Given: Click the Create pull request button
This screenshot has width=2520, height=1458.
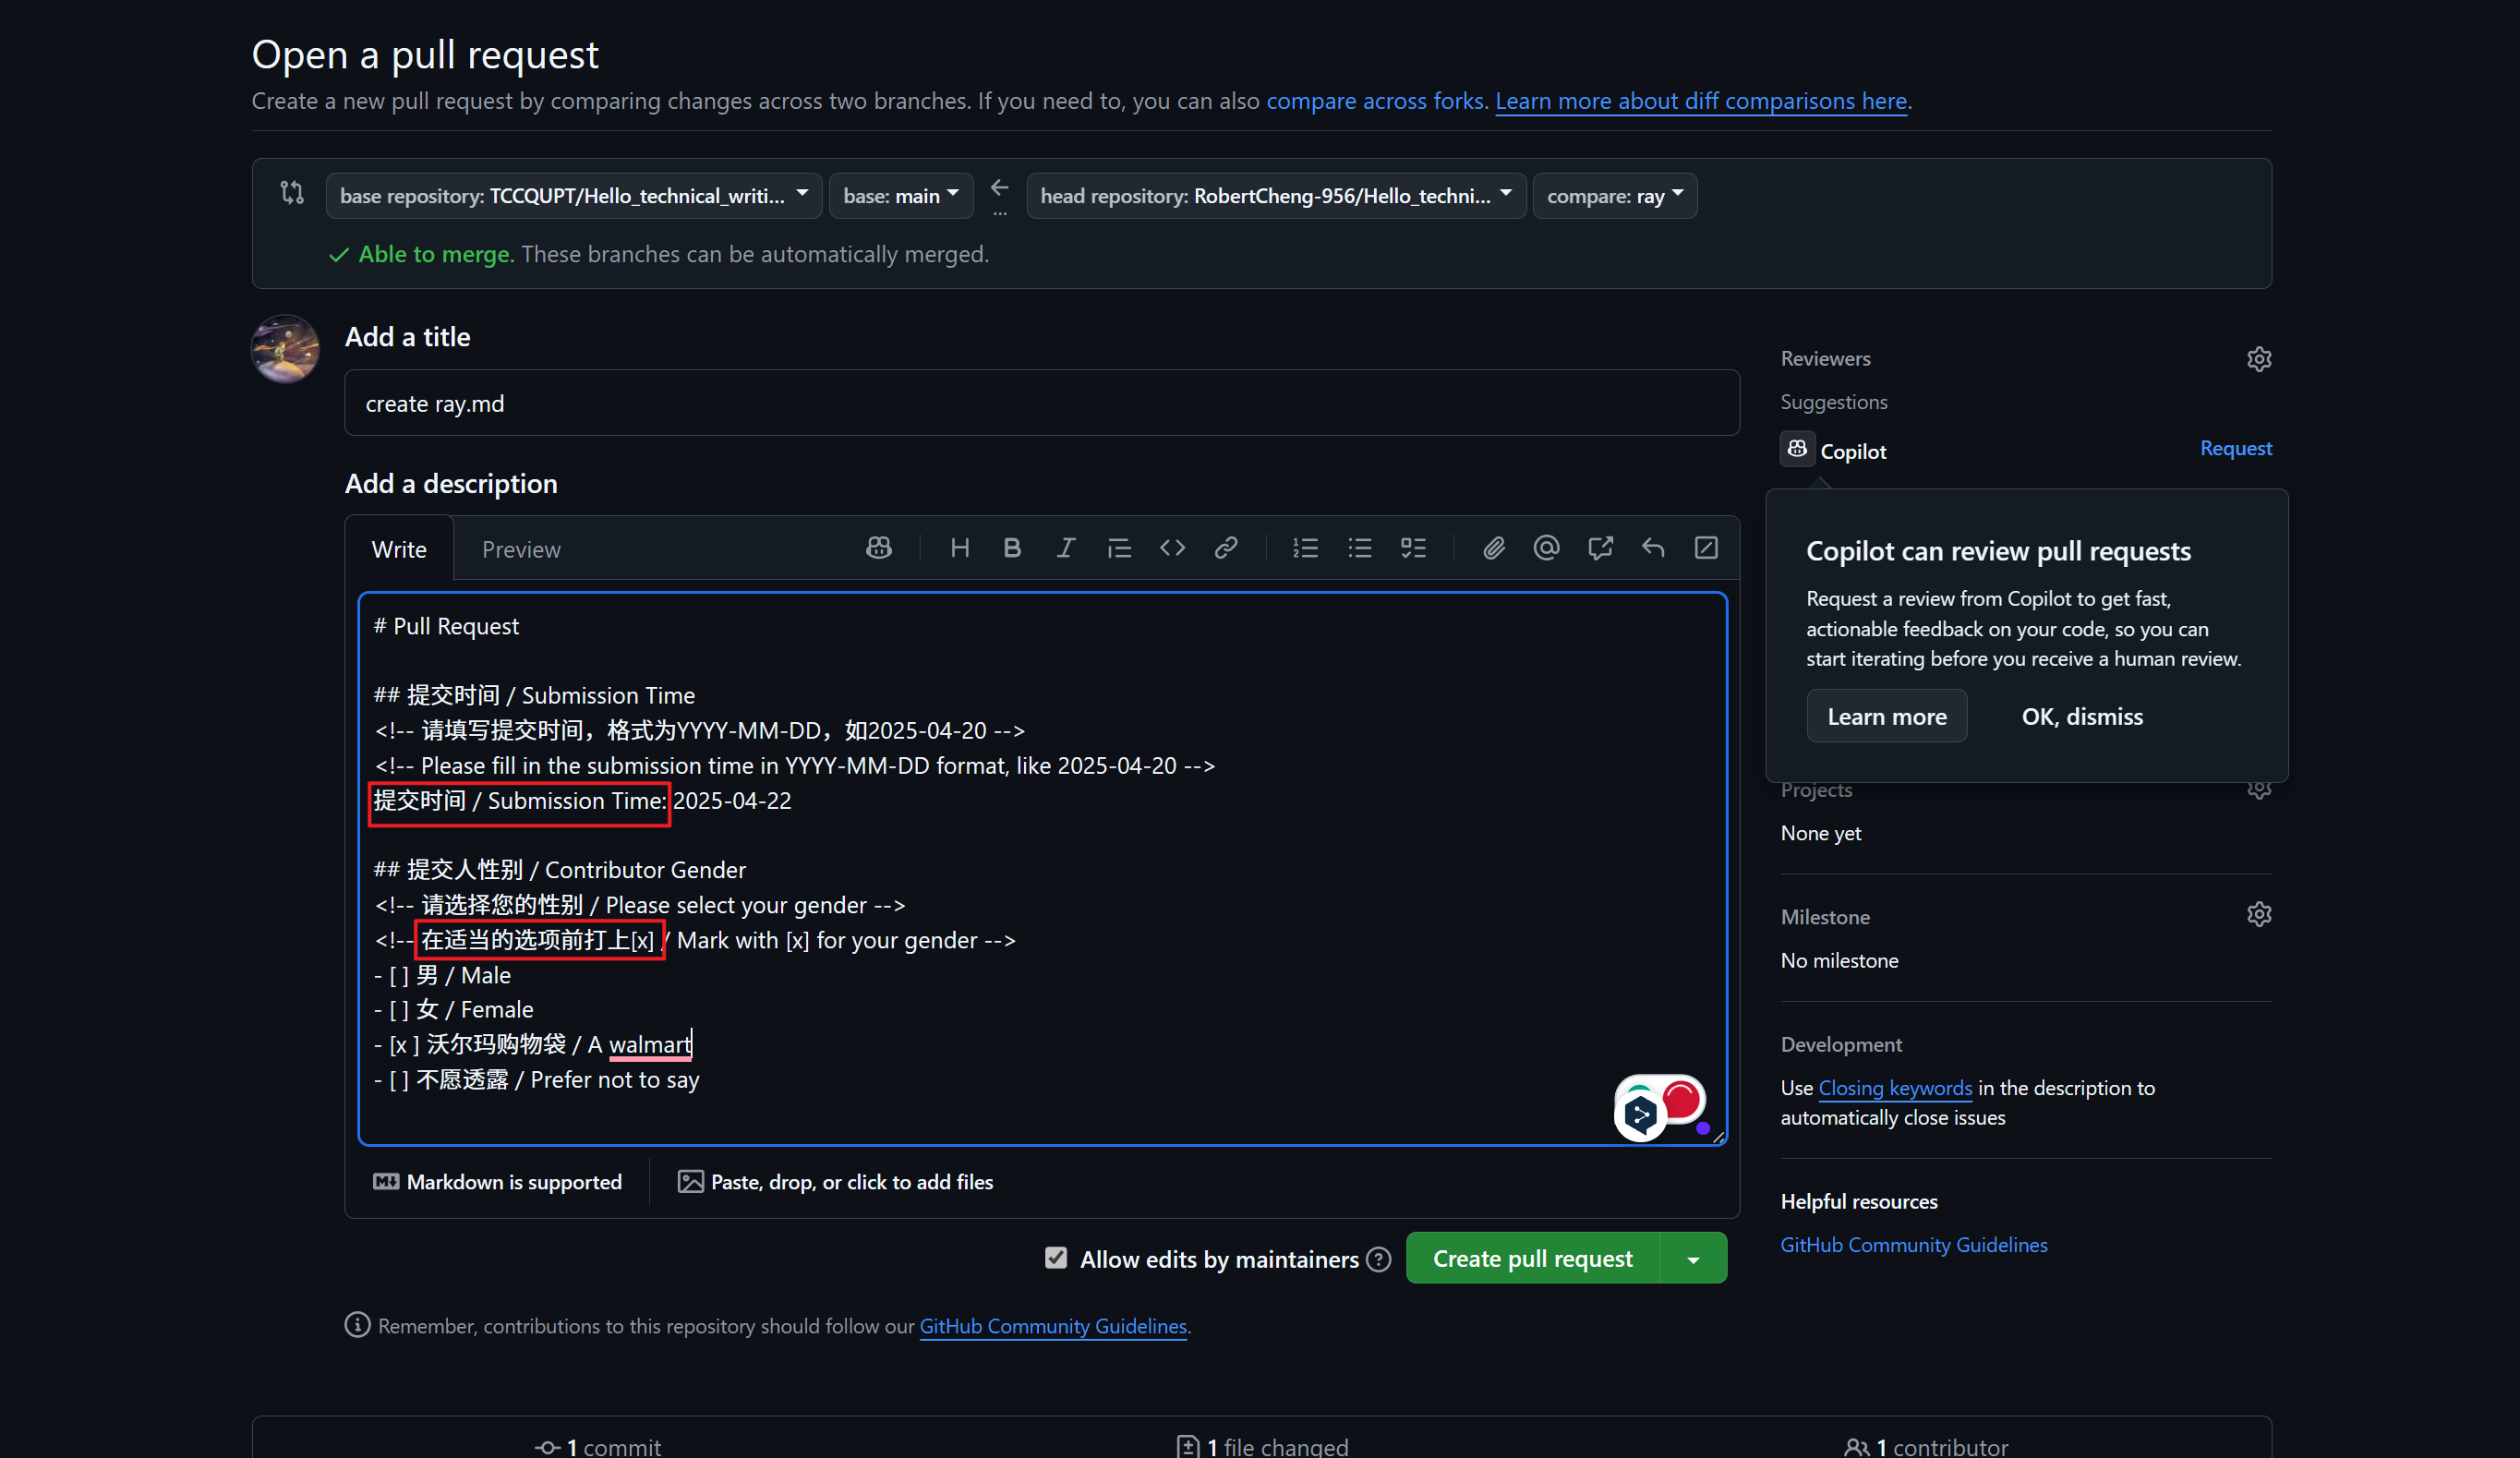Looking at the screenshot, I should pos(1532,1259).
